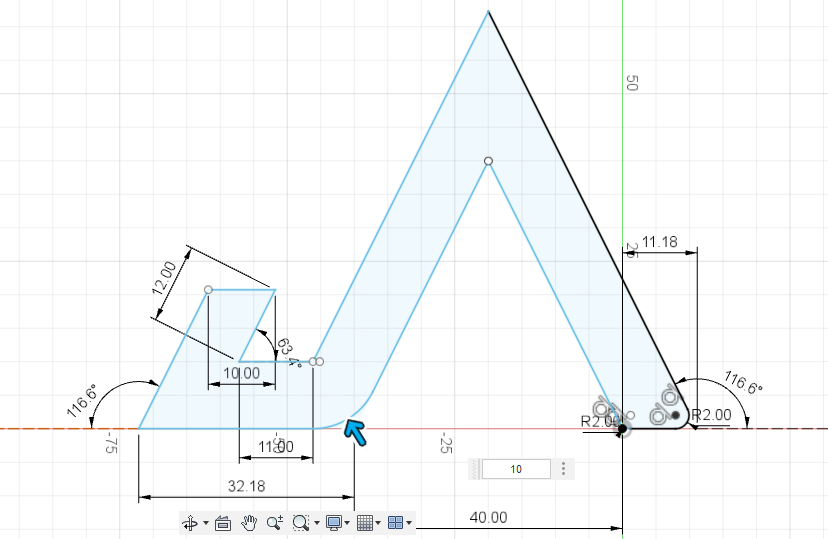Select the small hollow point just right of origin
The height and width of the screenshot is (539, 828).
630,415
